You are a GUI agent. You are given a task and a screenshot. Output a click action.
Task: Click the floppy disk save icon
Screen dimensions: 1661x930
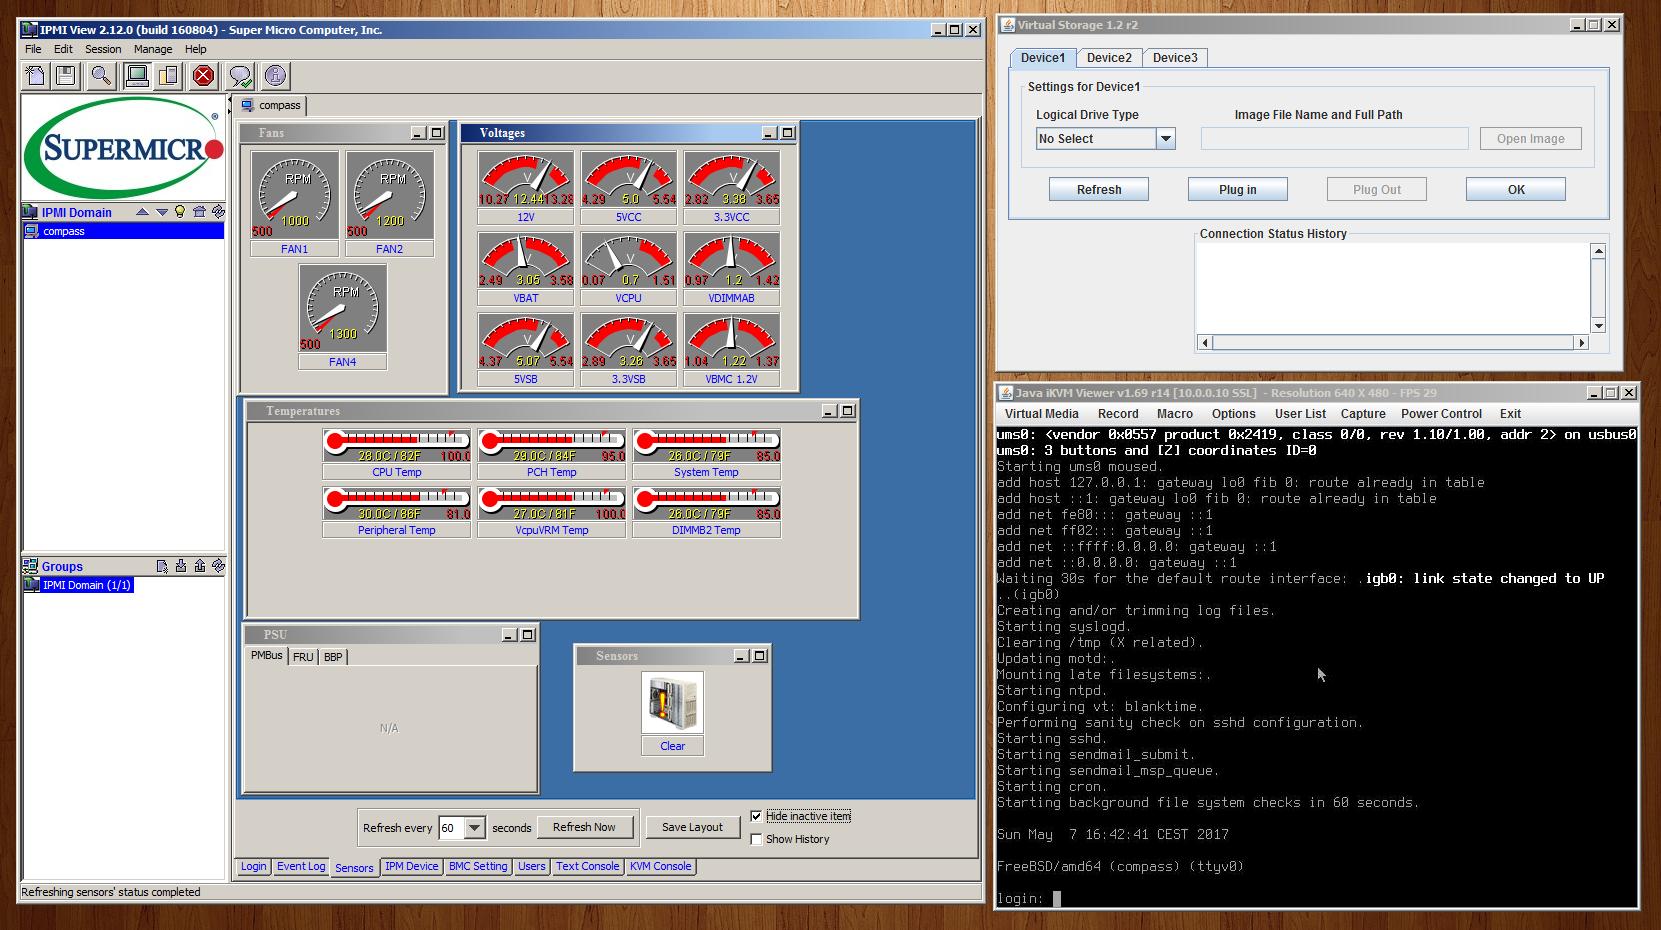coord(66,75)
